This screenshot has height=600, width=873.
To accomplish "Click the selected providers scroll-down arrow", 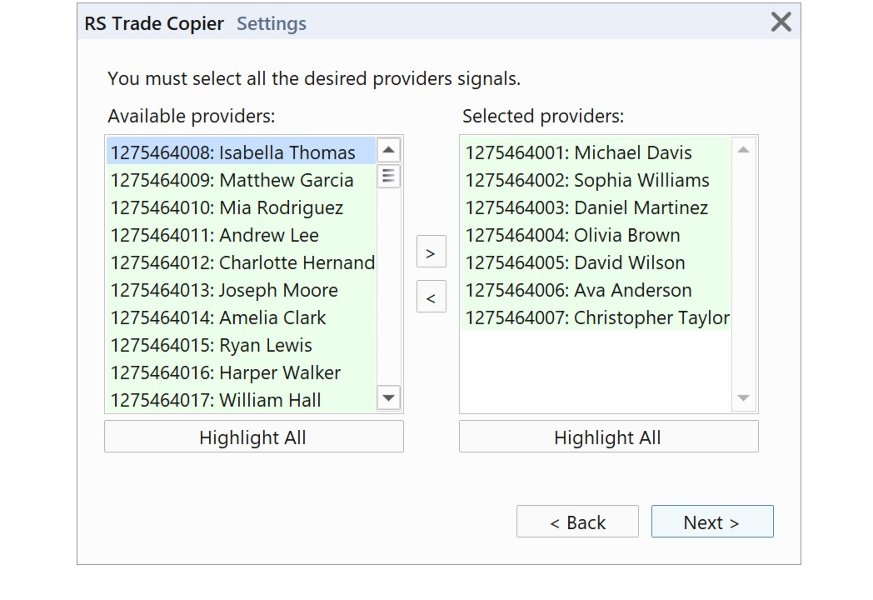I will [x=743, y=398].
